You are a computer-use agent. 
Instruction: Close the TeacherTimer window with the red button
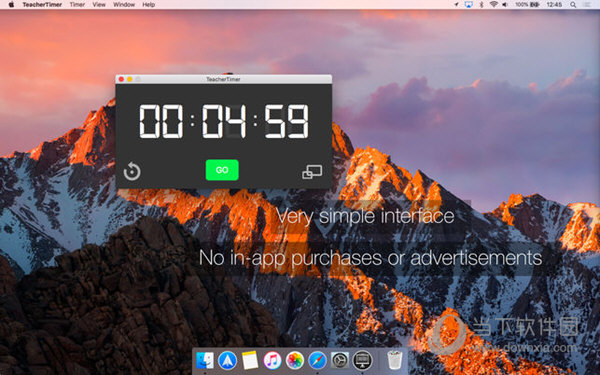(121, 79)
